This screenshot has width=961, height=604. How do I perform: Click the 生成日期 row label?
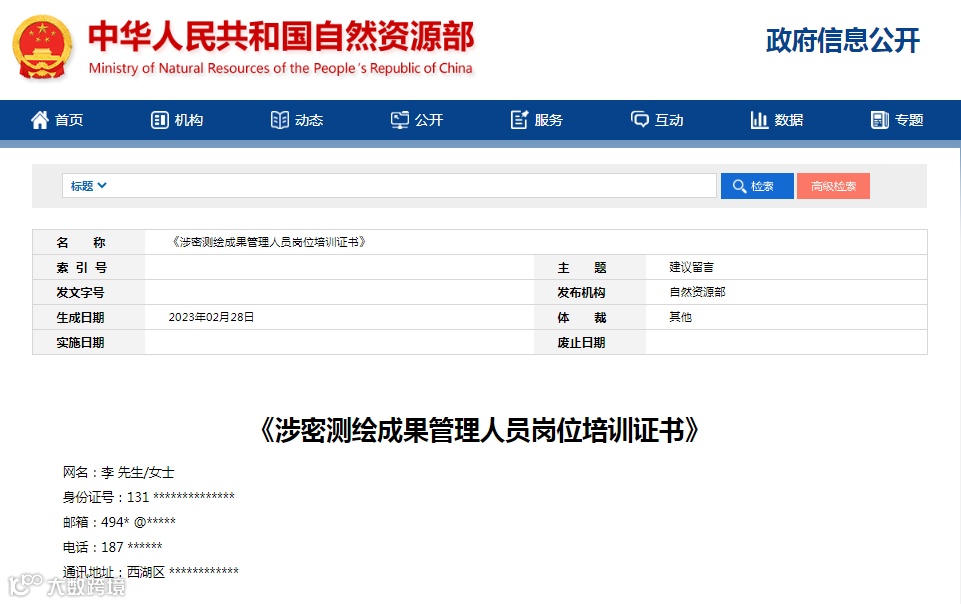point(80,318)
